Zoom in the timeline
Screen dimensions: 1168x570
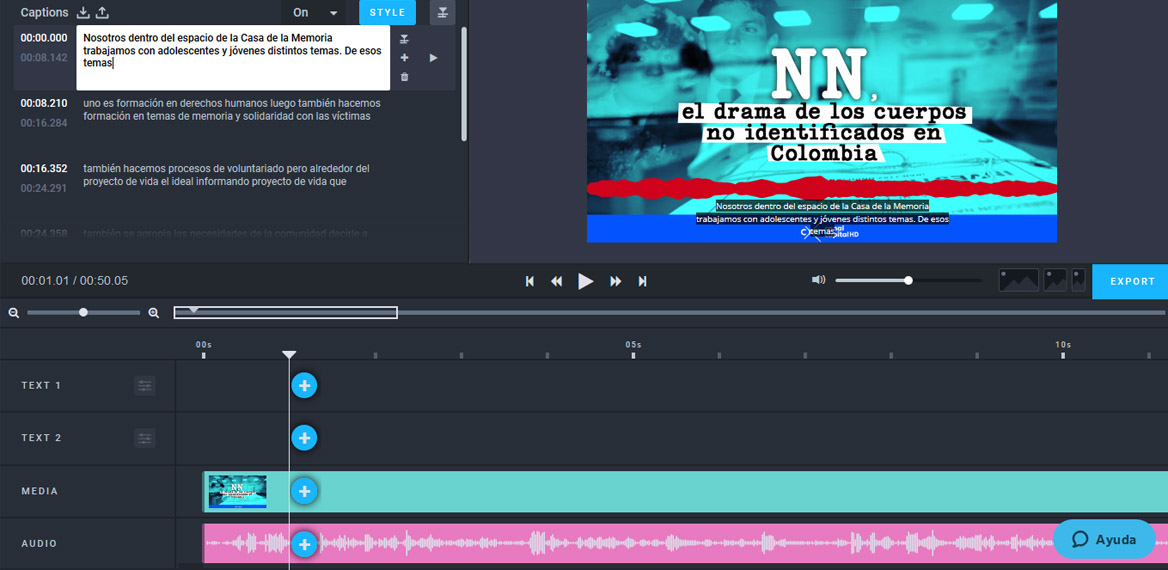153,313
